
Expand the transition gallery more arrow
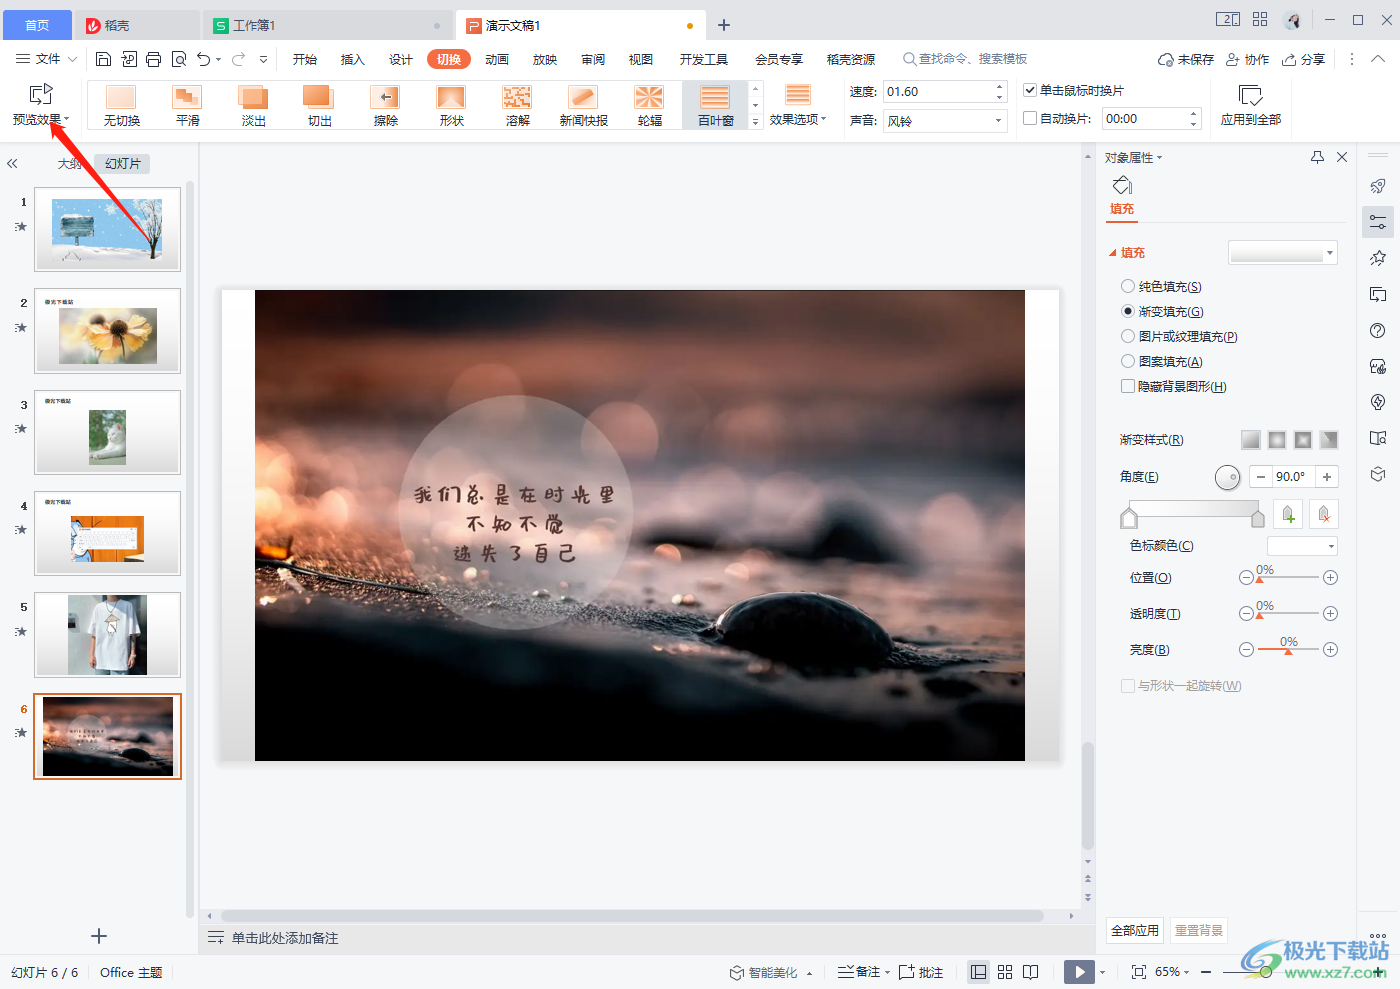(755, 121)
